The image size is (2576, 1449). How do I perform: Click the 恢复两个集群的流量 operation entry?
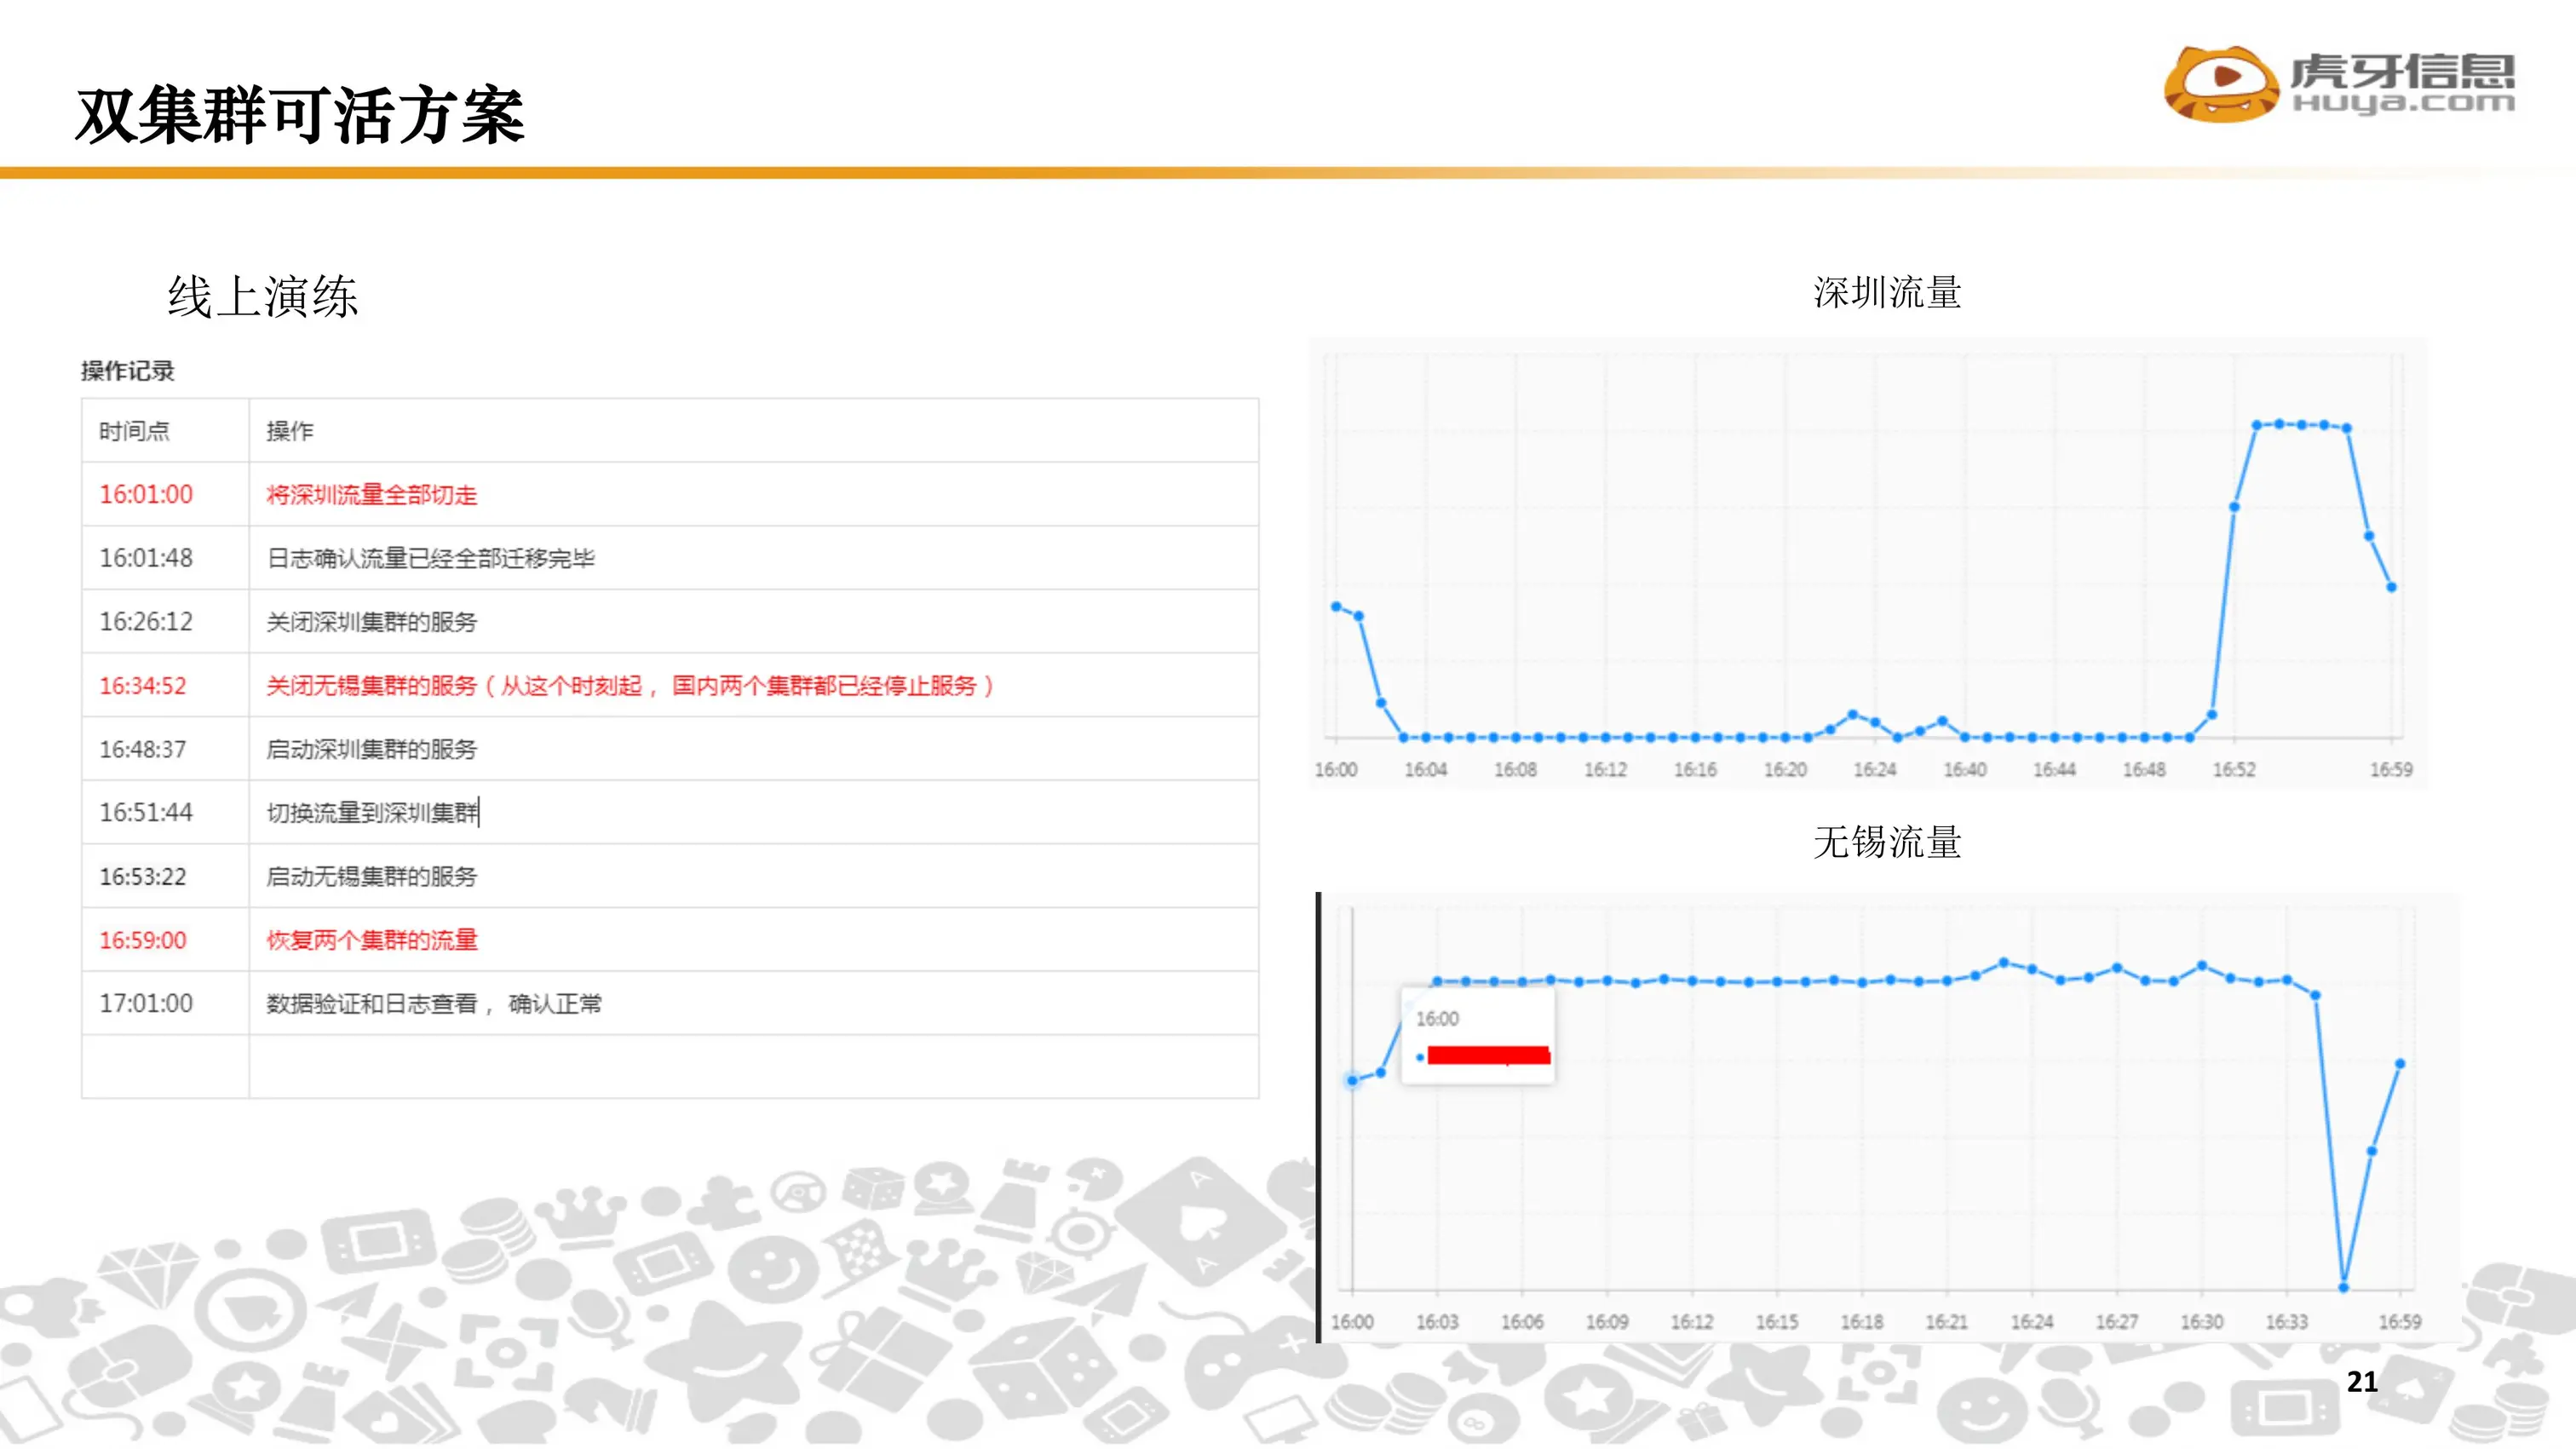click(371, 940)
